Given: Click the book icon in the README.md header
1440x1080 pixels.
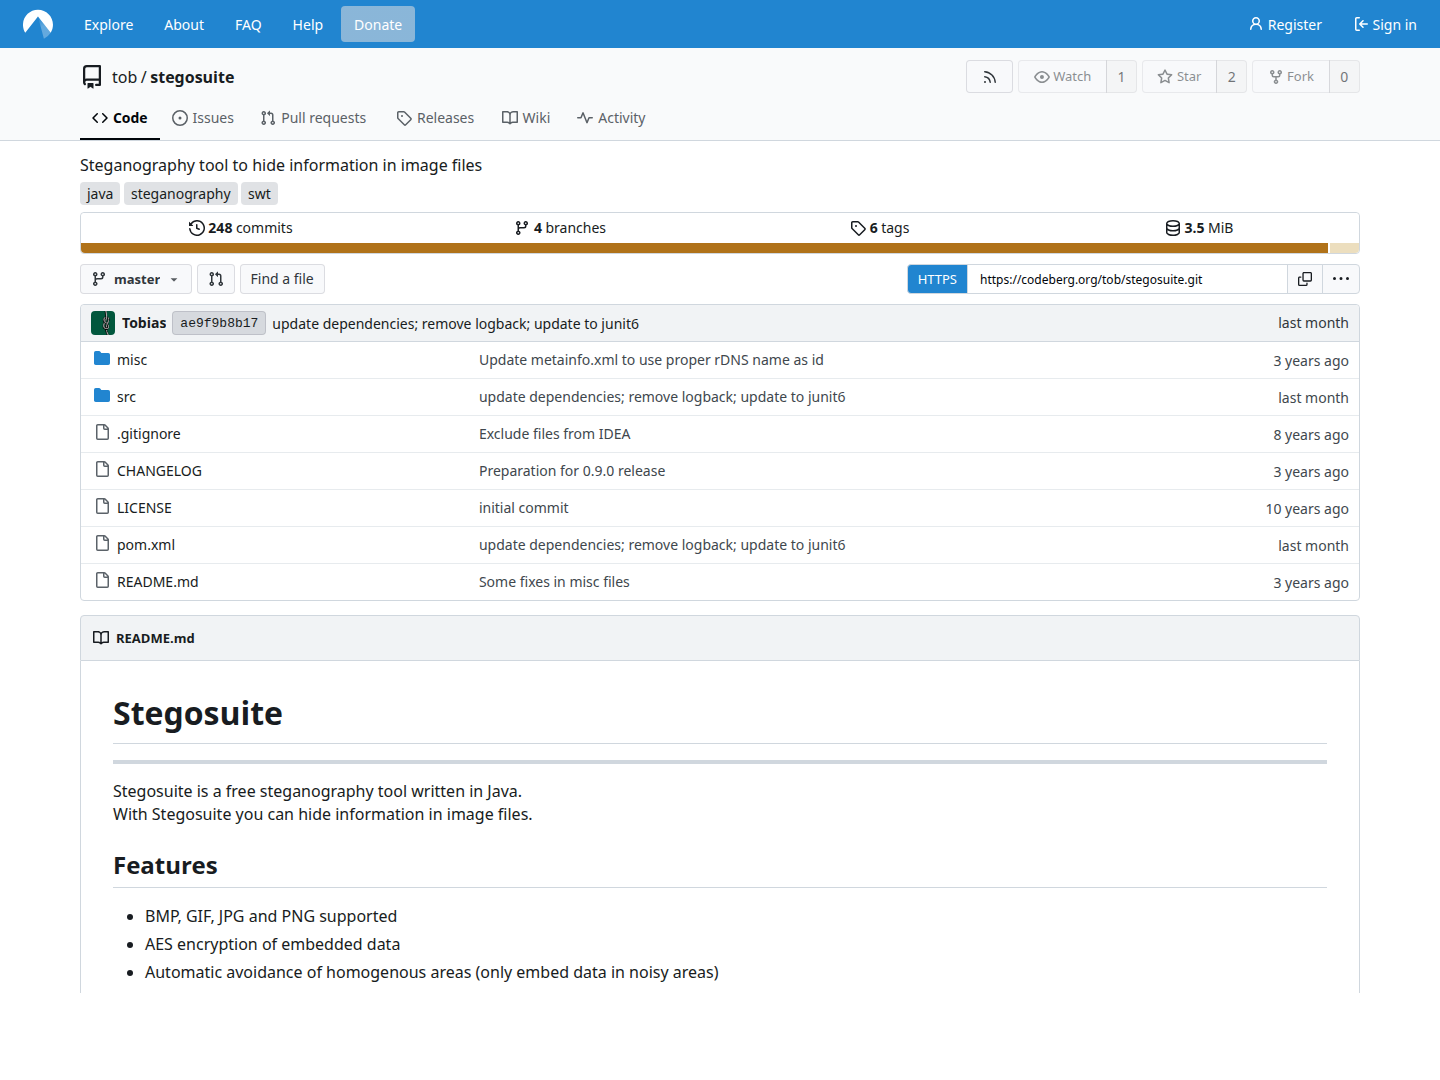Looking at the screenshot, I should pyautogui.click(x=101, y=638).
